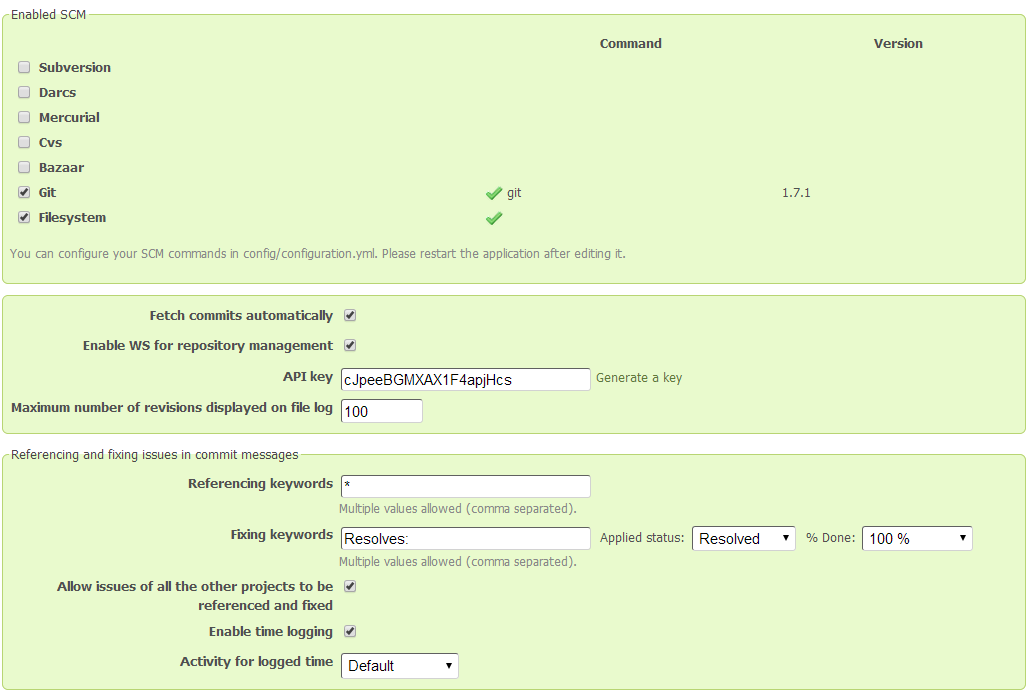
Task: Click the config/configuration.yml notice text
Action: pyautogui.click(x=318, y=253)
